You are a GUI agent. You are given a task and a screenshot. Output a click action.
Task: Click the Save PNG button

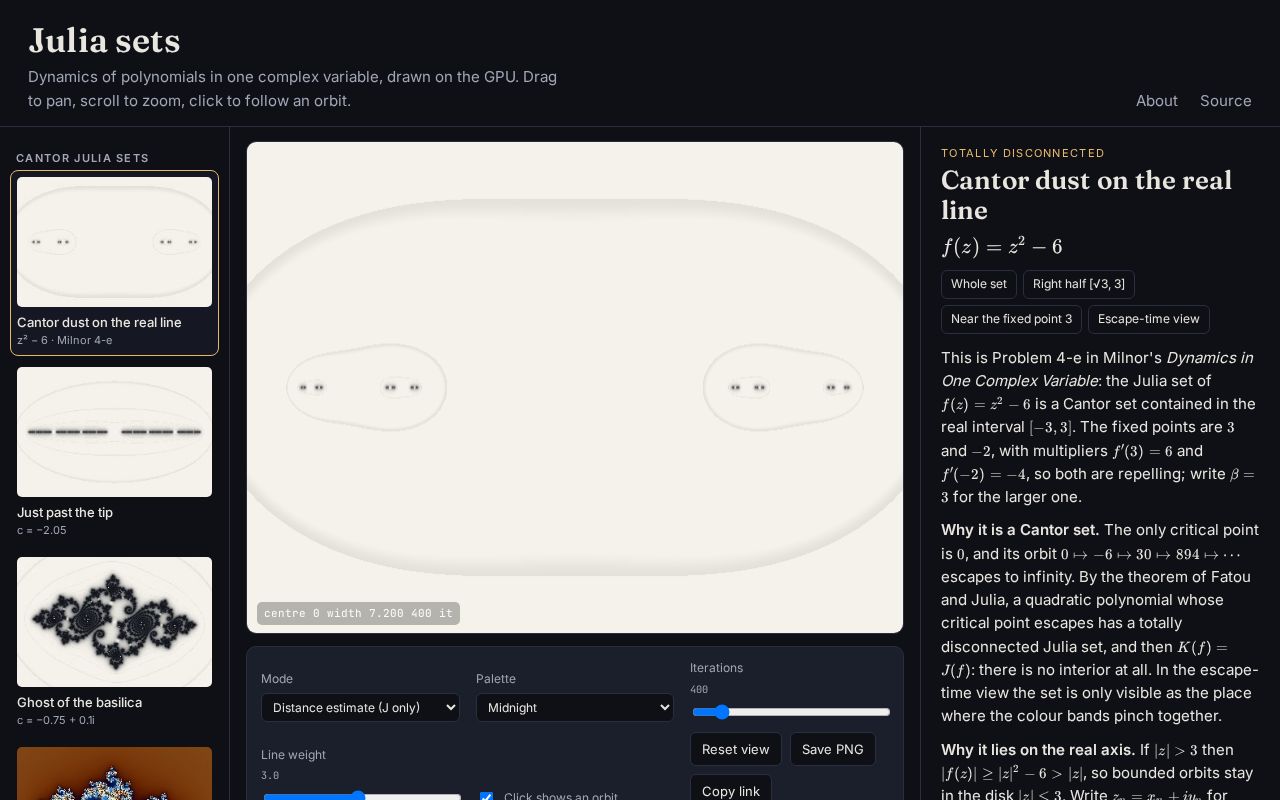point(833,749)
